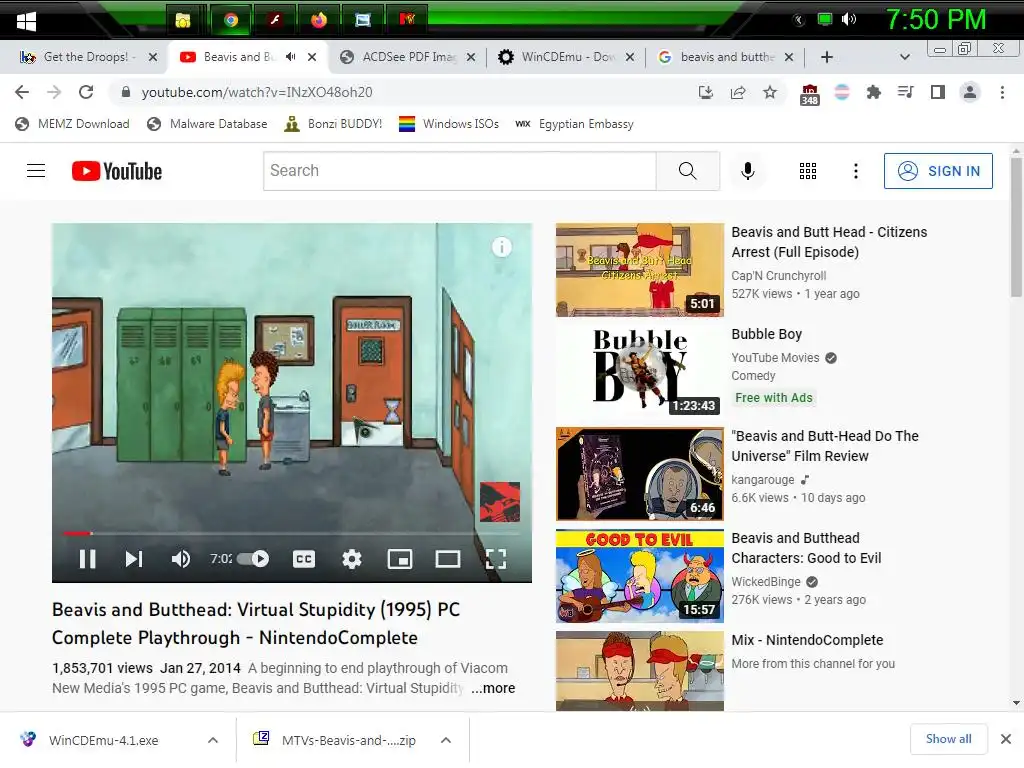This screenshot has height=768, width=1024.
Task: Reload the current page
Action: 86,93
